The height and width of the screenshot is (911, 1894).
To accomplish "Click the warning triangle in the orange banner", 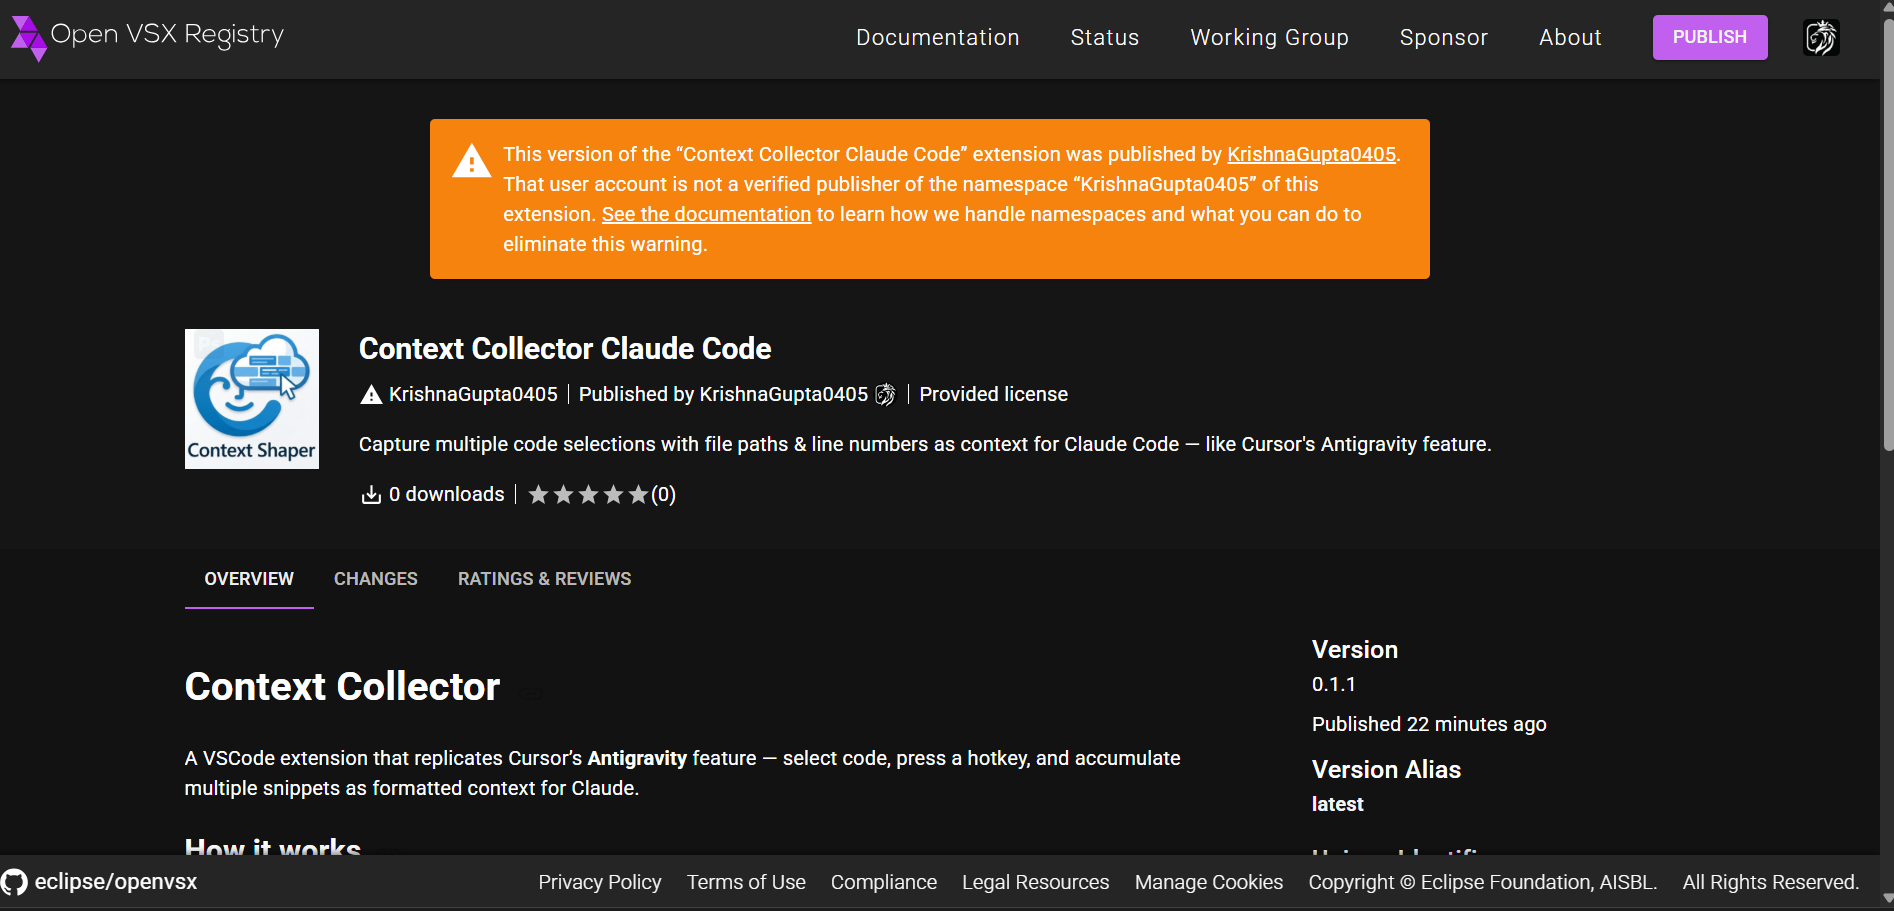I will pos(470,160).
